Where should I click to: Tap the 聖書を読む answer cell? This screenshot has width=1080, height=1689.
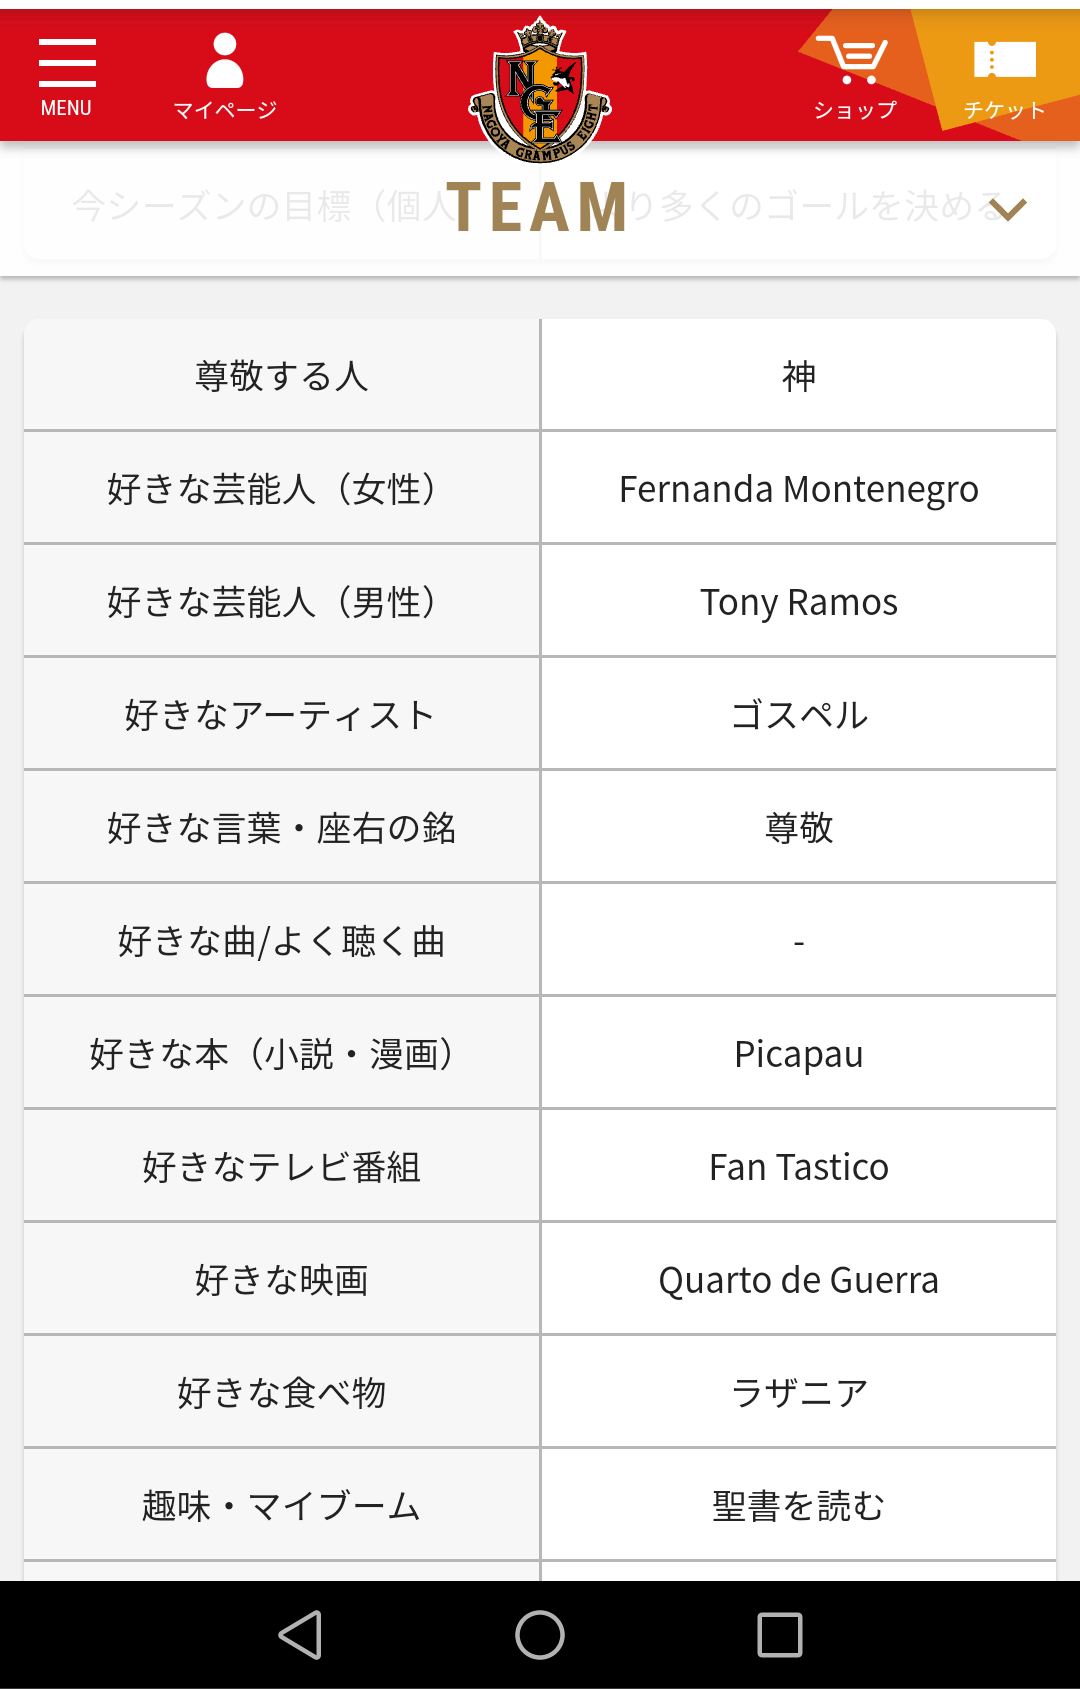[x=799, y=1506]
